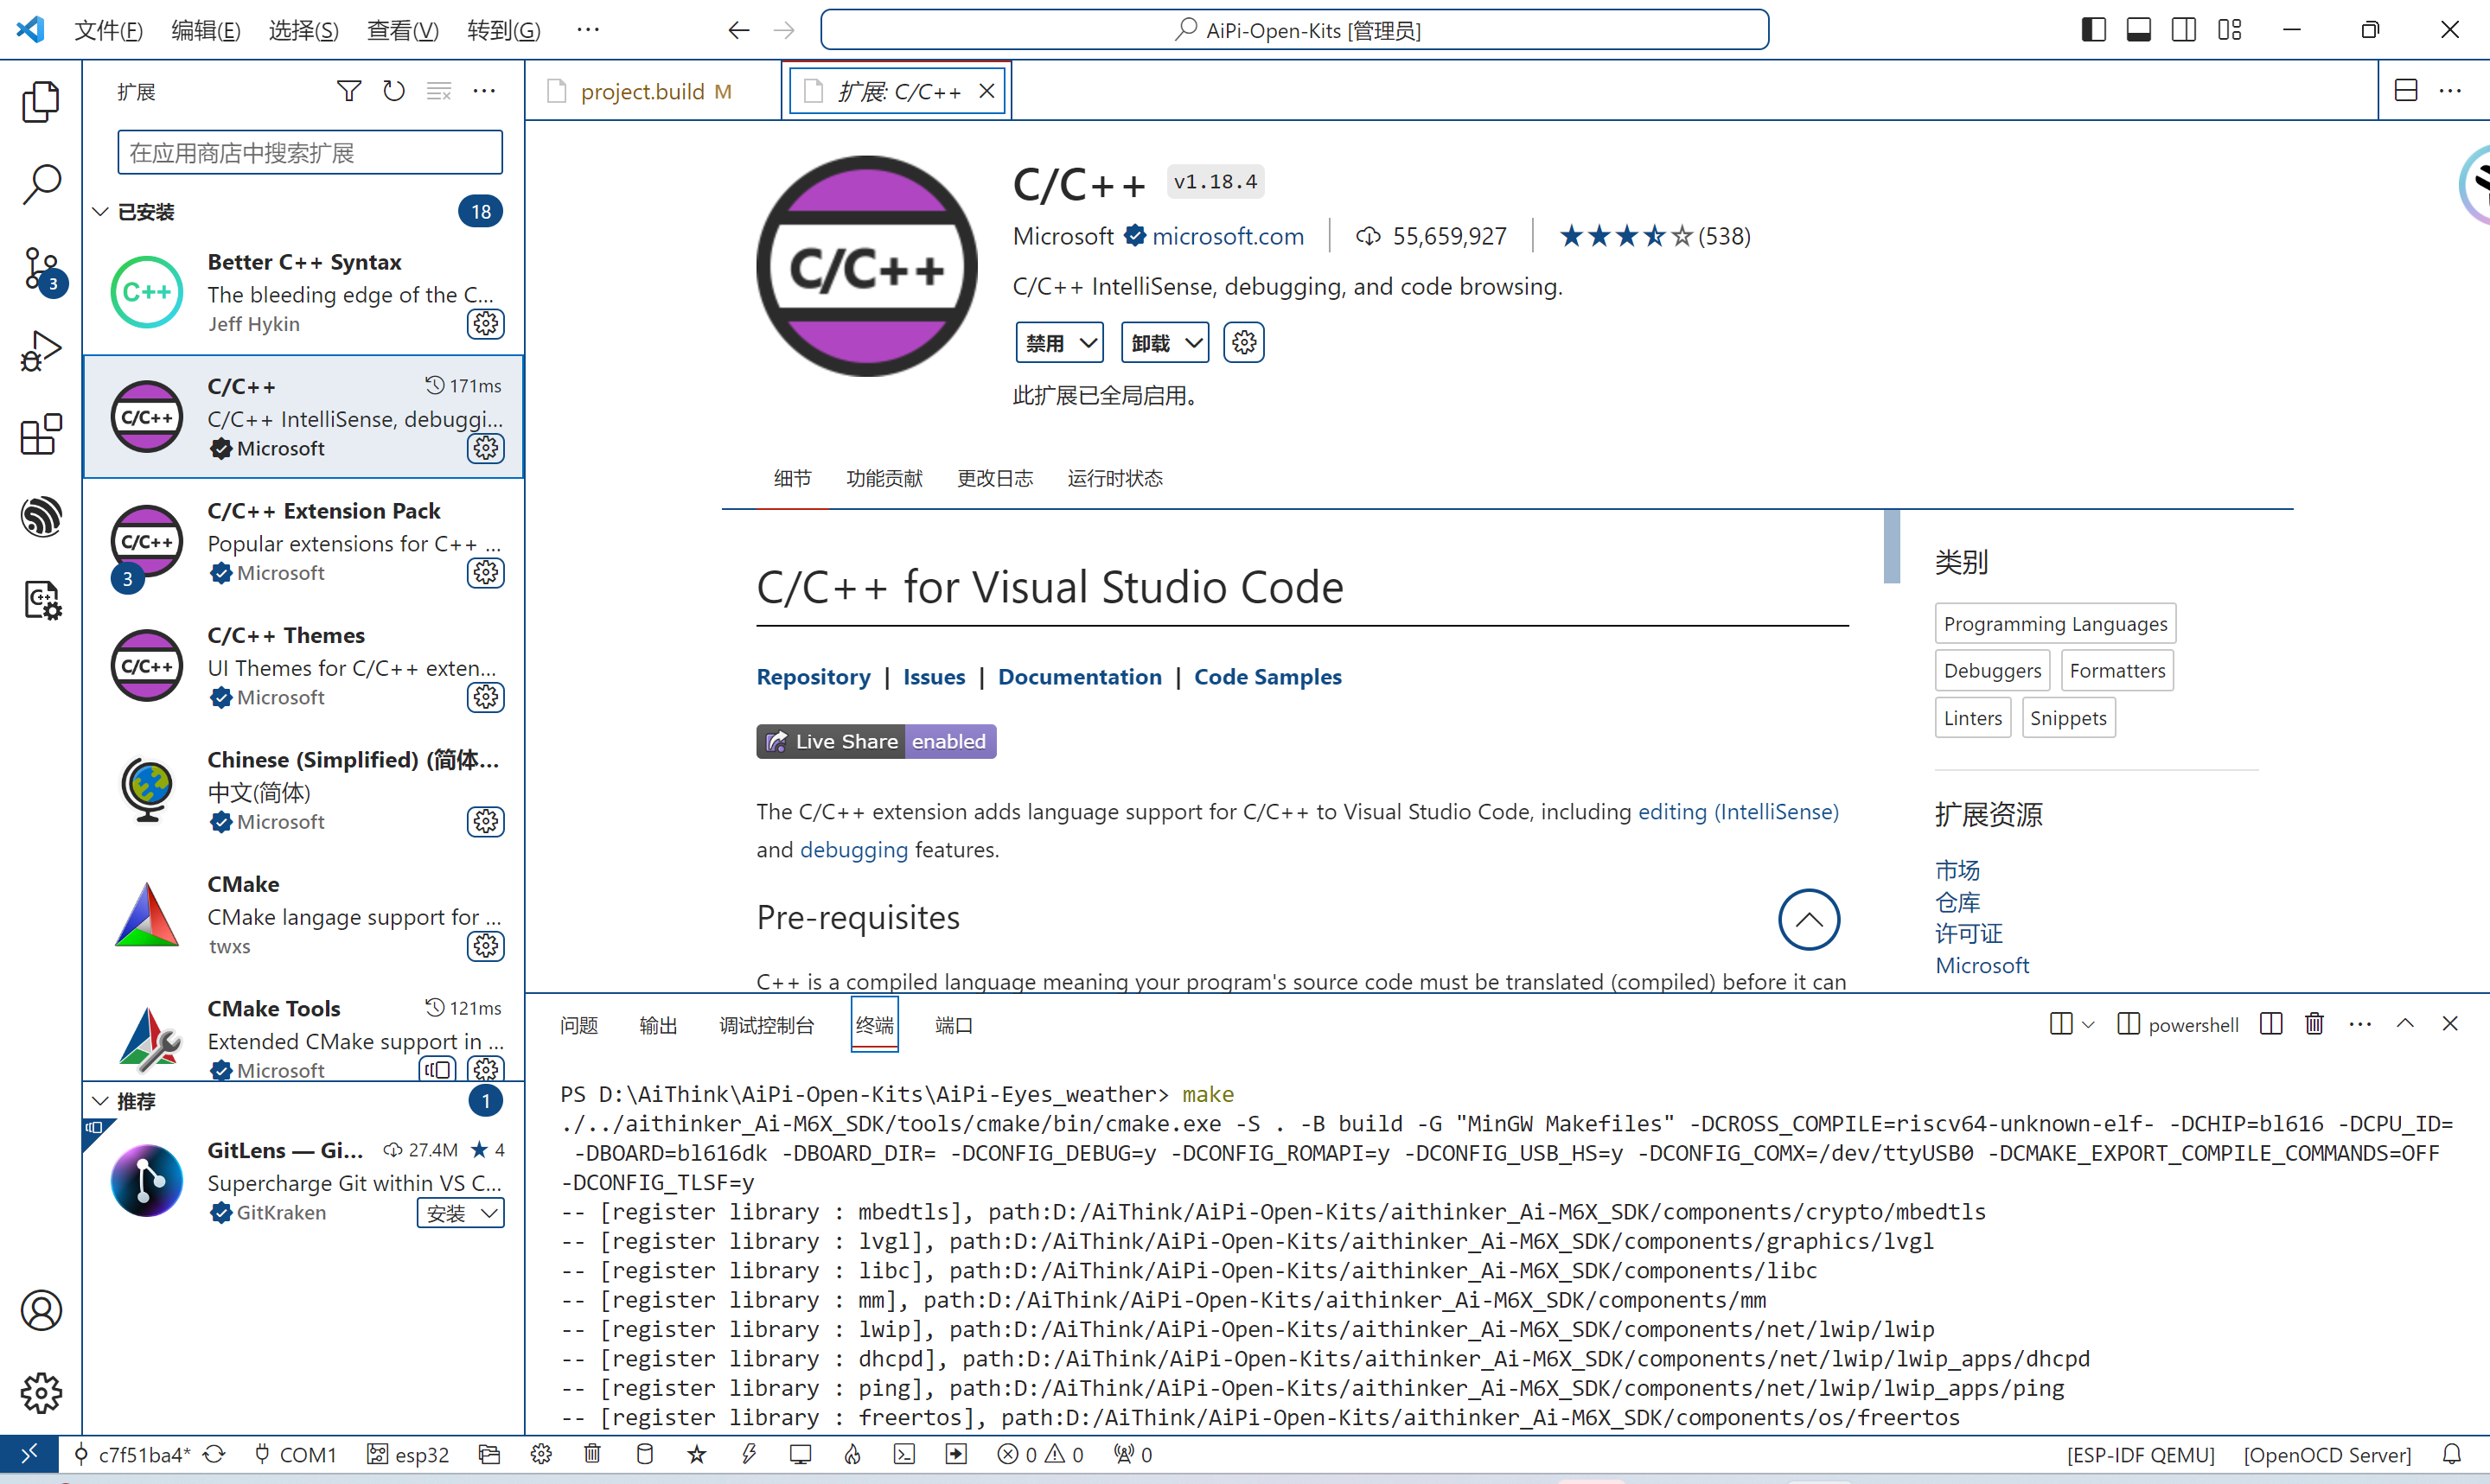Open the Search view in activity bar
The image size is (2490, 1484).
point(41,185)
